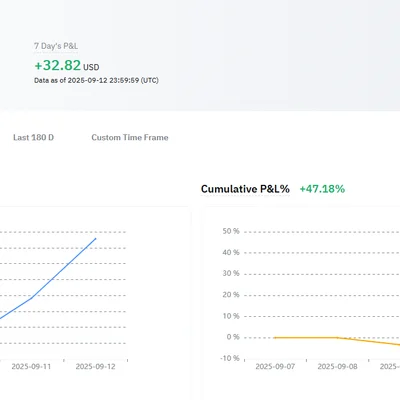
Task: Click the 7 Day's P&L label
Action: click(x=56, y=46)
